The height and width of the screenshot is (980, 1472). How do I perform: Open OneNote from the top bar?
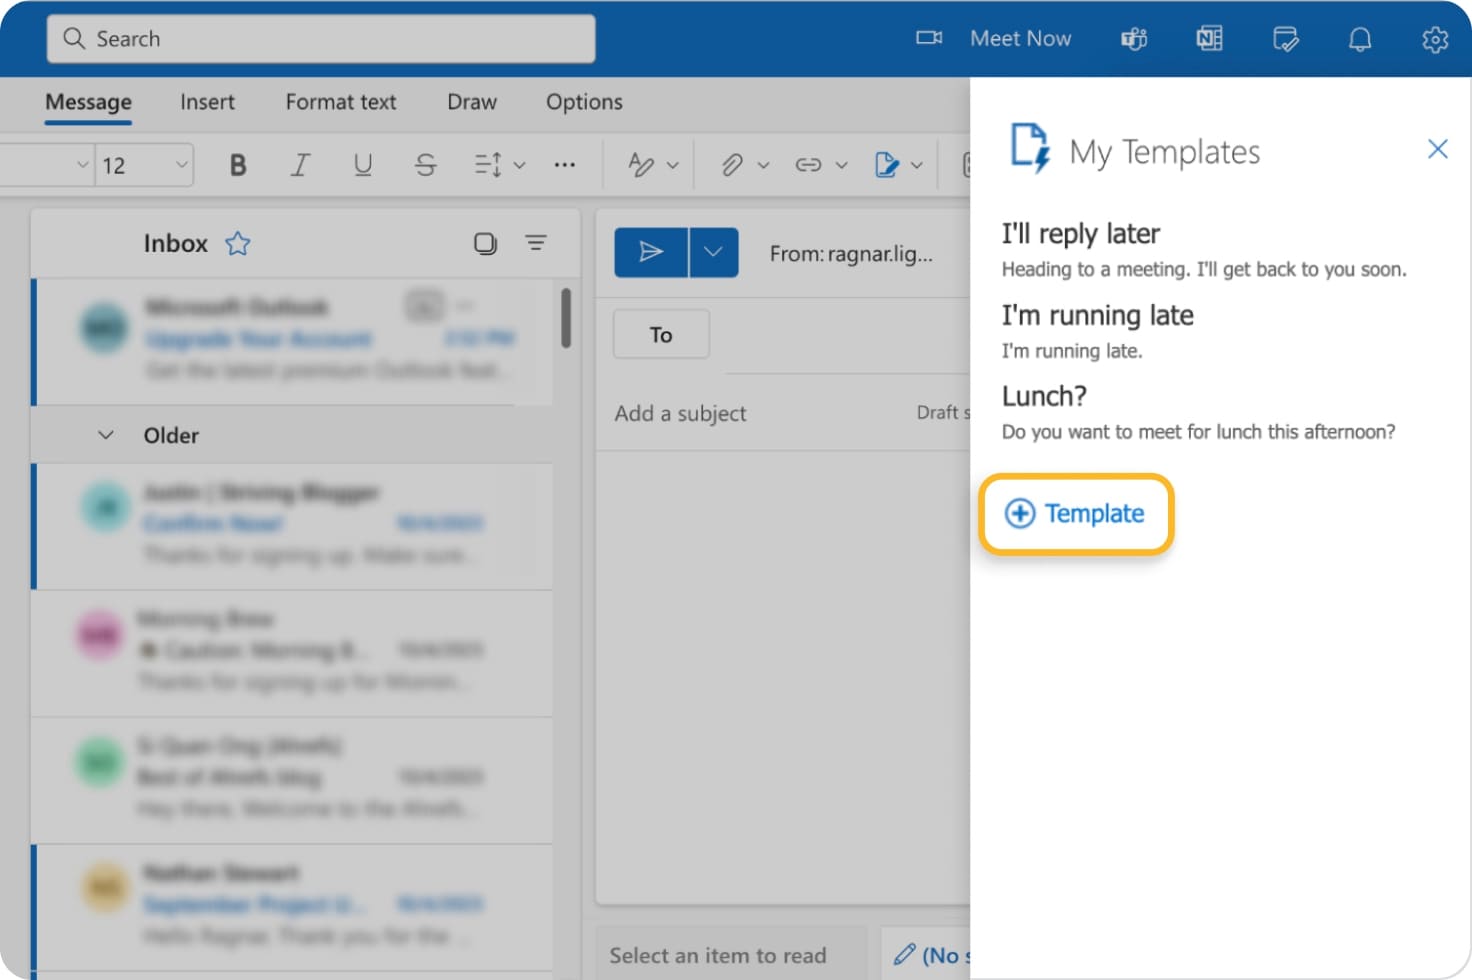[1209, 38]
